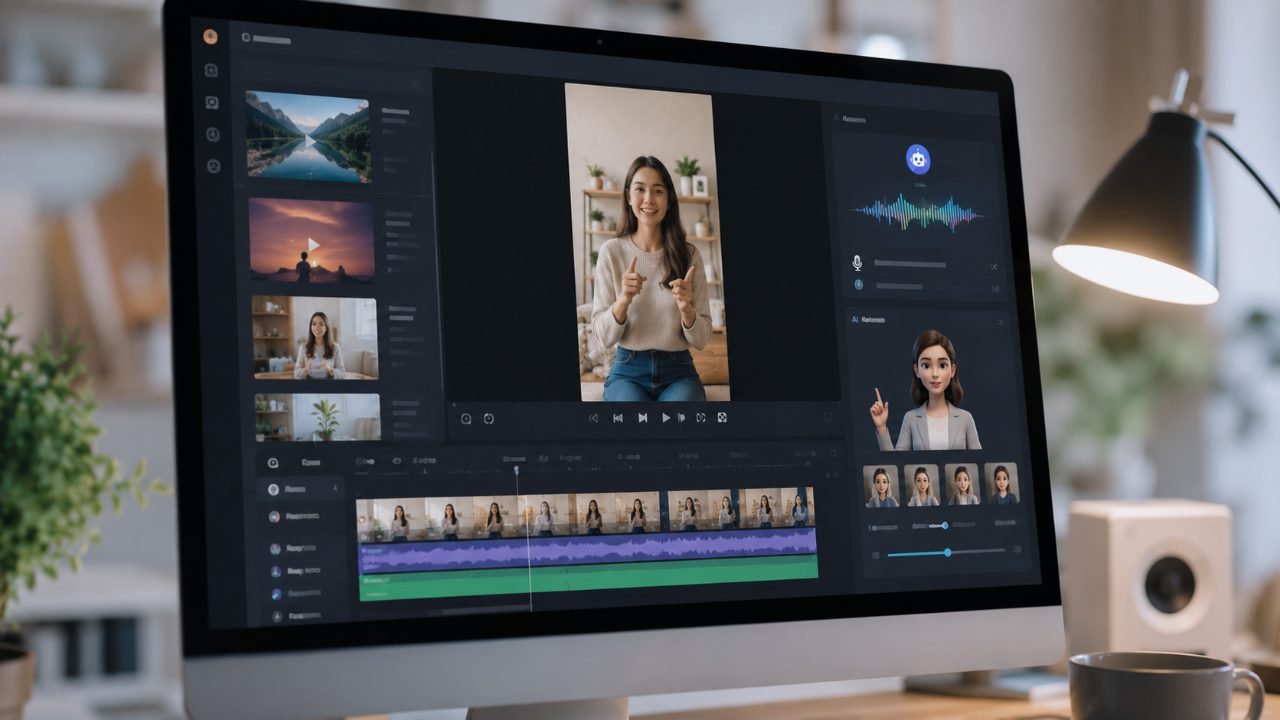Click the bottom track's microphone icon

pos(277,616)
